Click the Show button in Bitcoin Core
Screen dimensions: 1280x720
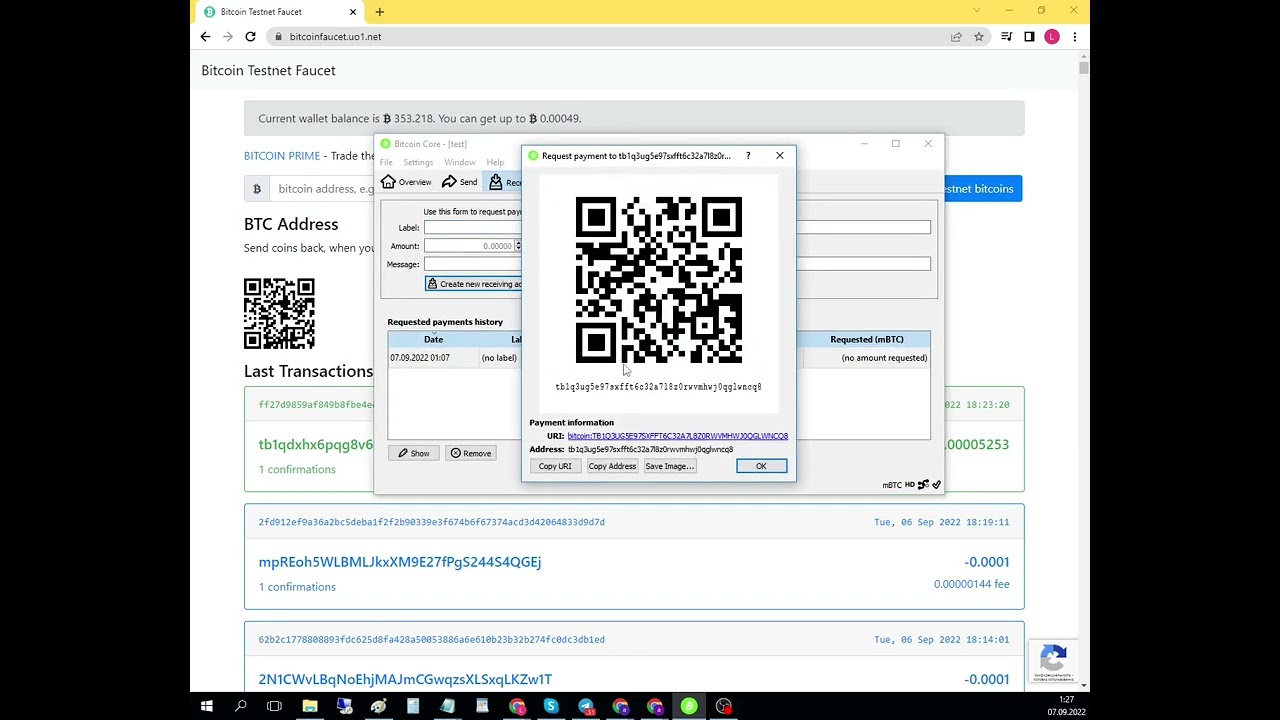pyautogui.click(x=413, y=453)
